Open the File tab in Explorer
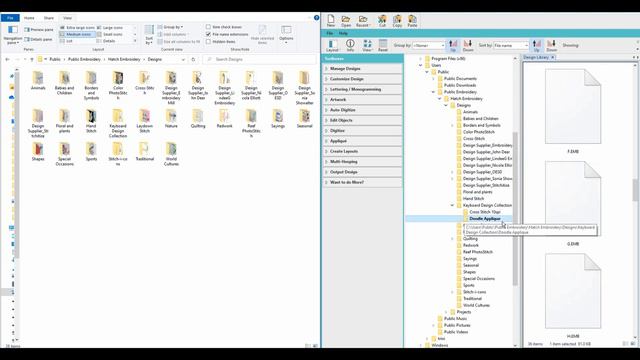This screenshot has width=640, height=360. click(x=10, y=18)
